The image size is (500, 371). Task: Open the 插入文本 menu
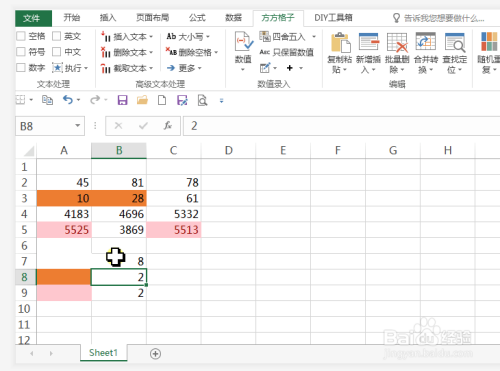[x=127, y=36]
